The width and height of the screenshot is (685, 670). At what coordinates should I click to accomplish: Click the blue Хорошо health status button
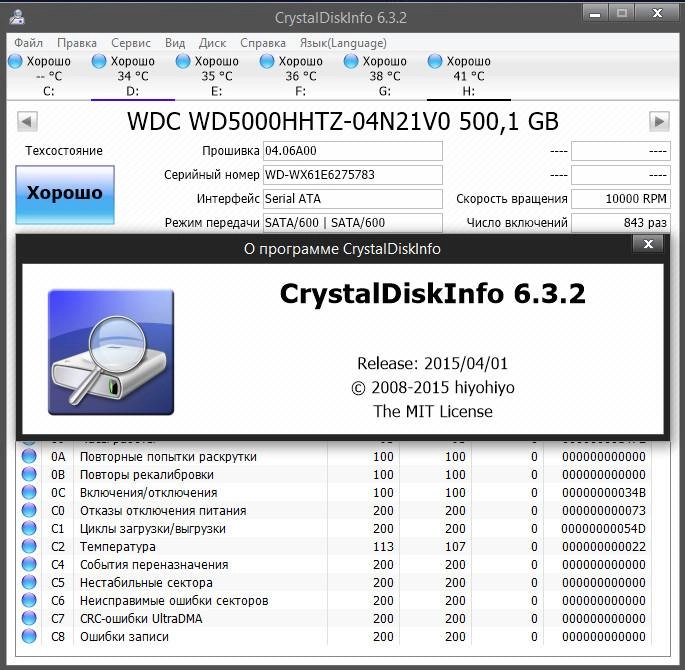65,194
